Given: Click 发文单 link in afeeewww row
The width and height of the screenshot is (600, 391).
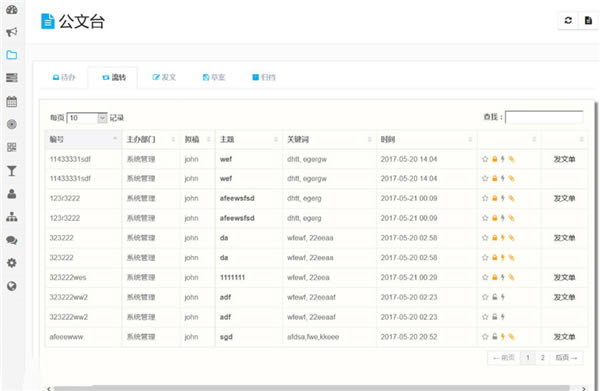Looking at the screenshot, I should pos(564,337).
